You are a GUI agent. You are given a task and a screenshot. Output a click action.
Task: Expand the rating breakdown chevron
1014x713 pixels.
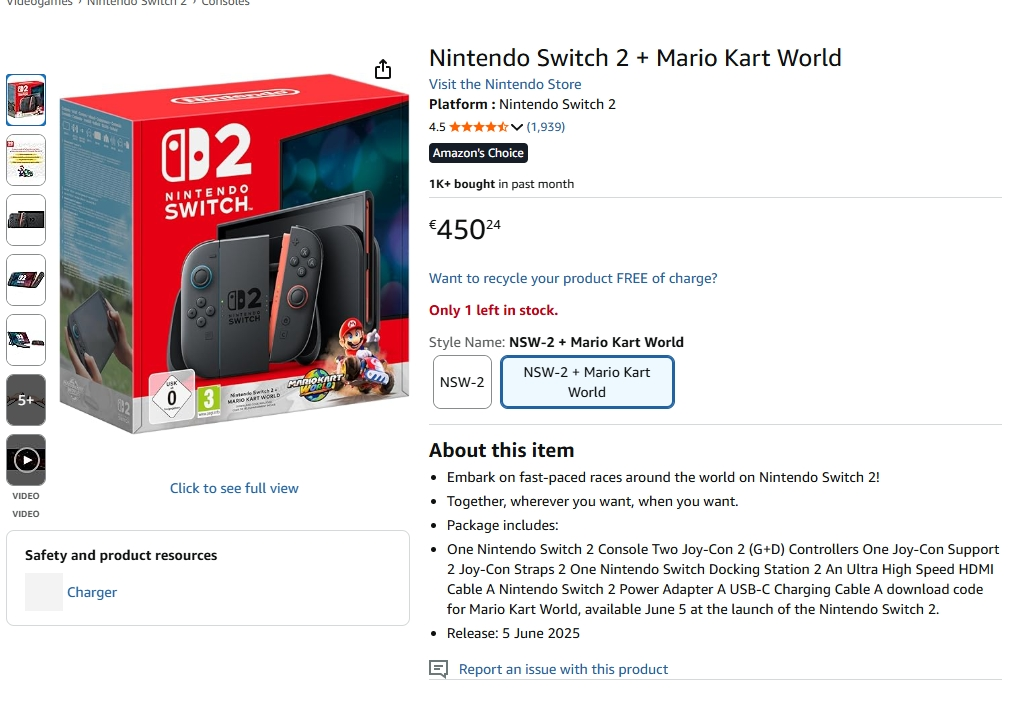tap(517, 127)
